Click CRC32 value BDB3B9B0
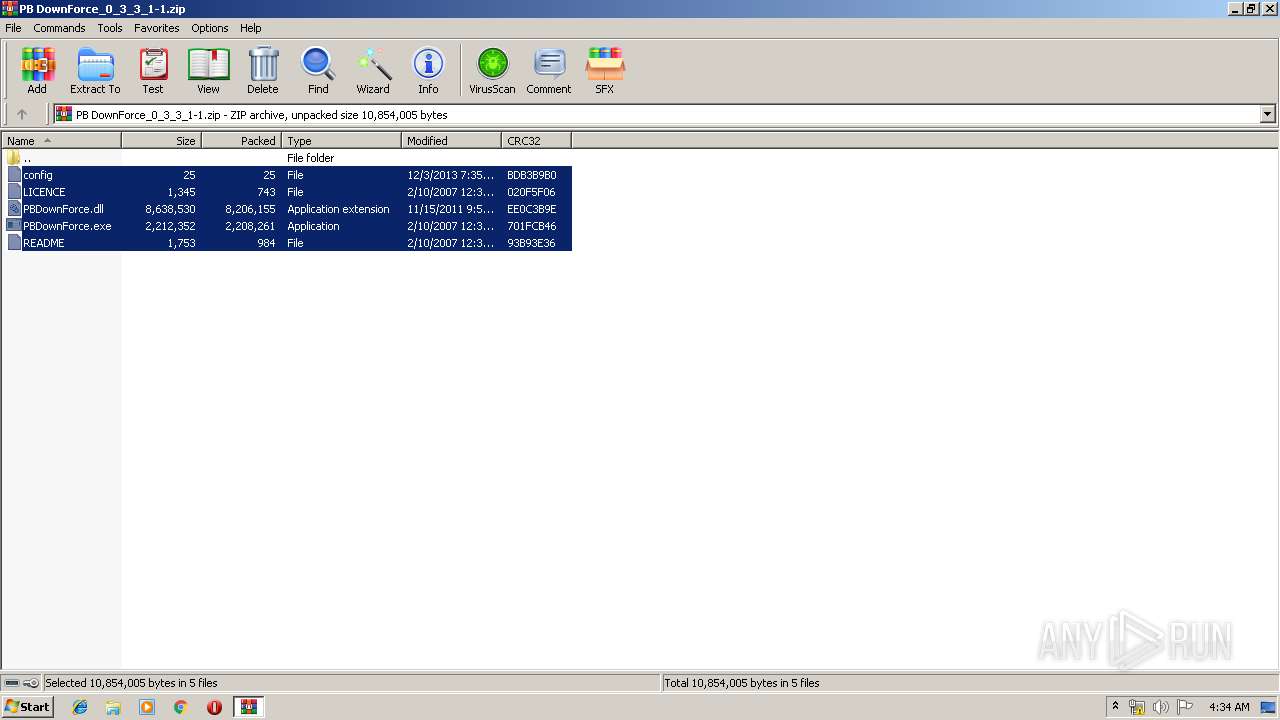 pos(532,175)
